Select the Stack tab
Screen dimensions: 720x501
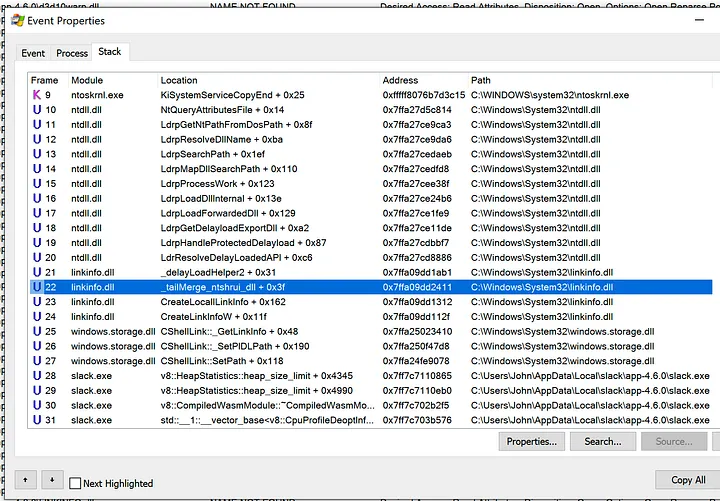click(109, 52)
